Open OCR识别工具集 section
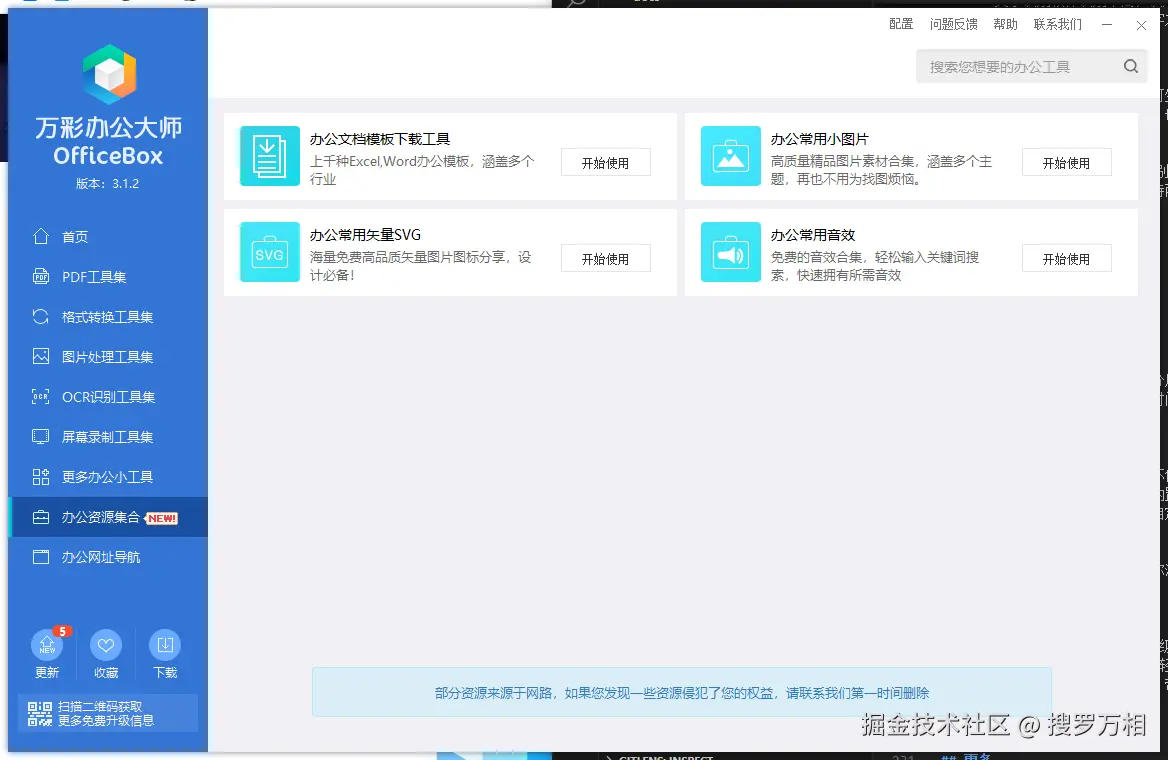This screenshot has height=760, width=1168. [108, 396]
